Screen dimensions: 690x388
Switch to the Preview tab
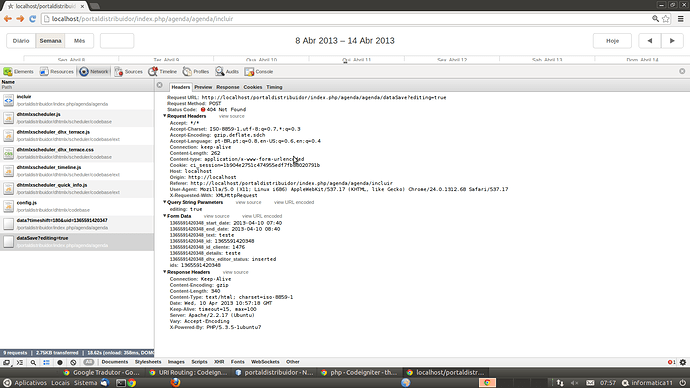coord(203,87)
